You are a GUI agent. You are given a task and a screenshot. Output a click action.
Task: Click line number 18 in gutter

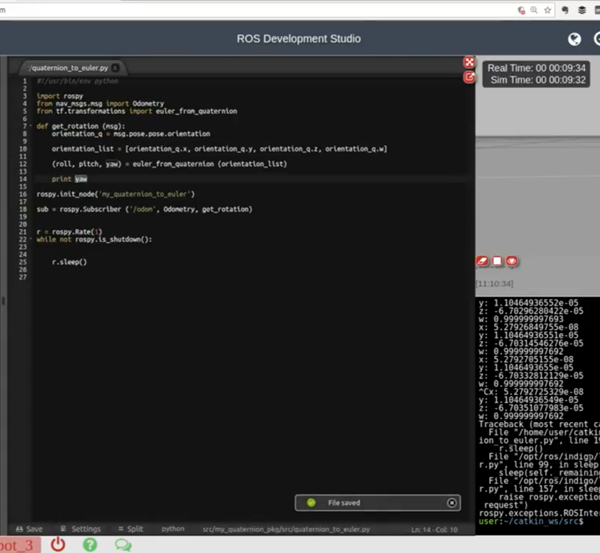(23, 209)
